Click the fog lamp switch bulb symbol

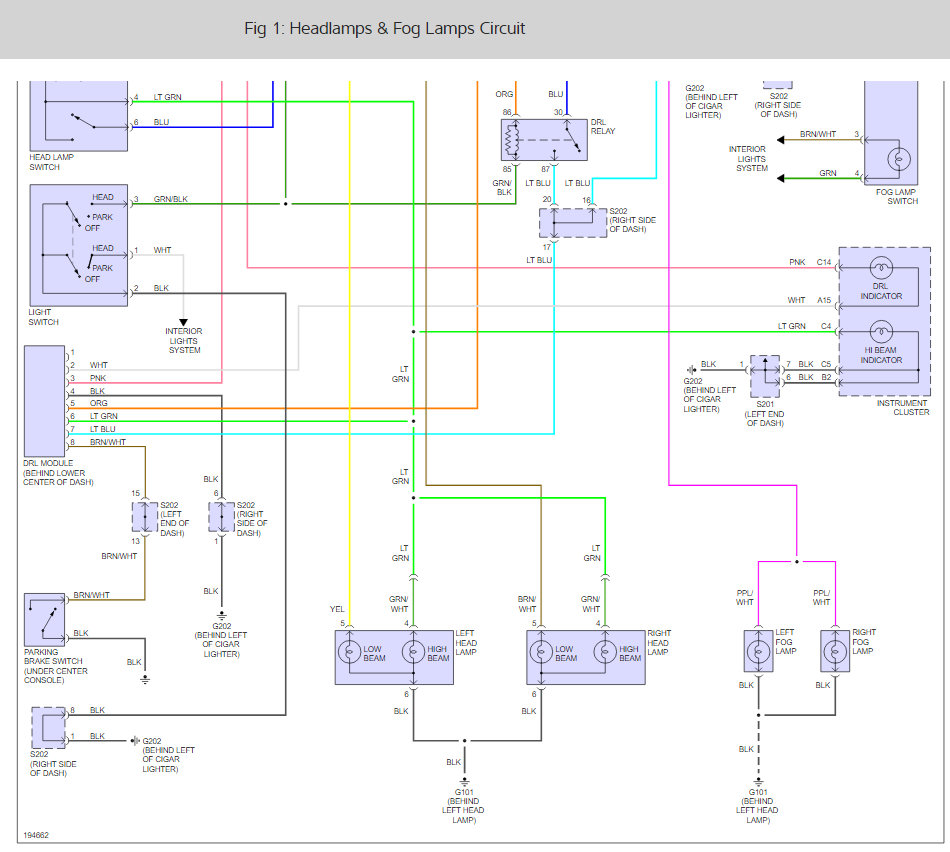pyautogui.click(x=899, y=159)
